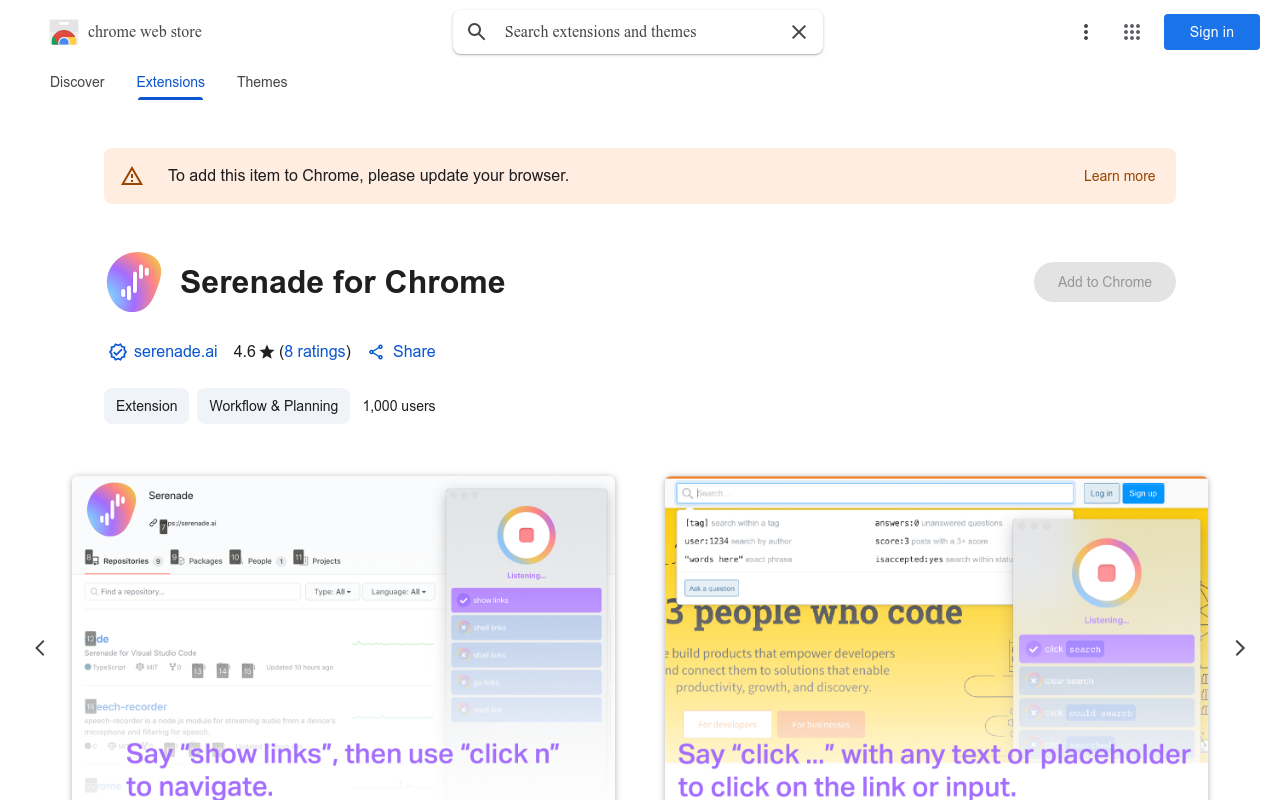
Task: Open the Themes tab
Action: coord(262,82)
